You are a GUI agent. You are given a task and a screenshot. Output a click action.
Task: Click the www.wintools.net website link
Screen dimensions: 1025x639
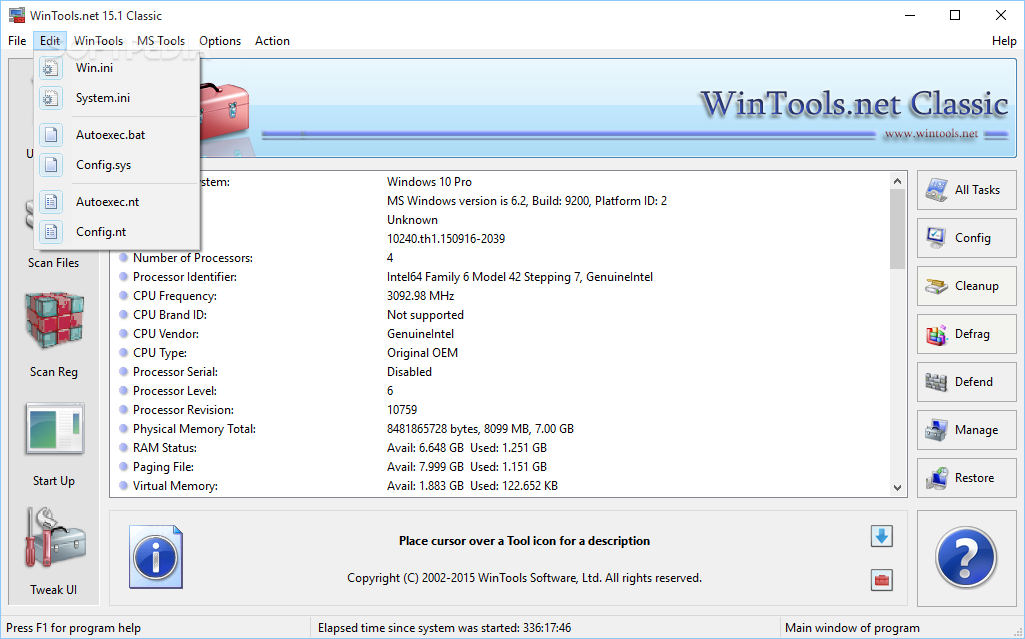(931, 134)
